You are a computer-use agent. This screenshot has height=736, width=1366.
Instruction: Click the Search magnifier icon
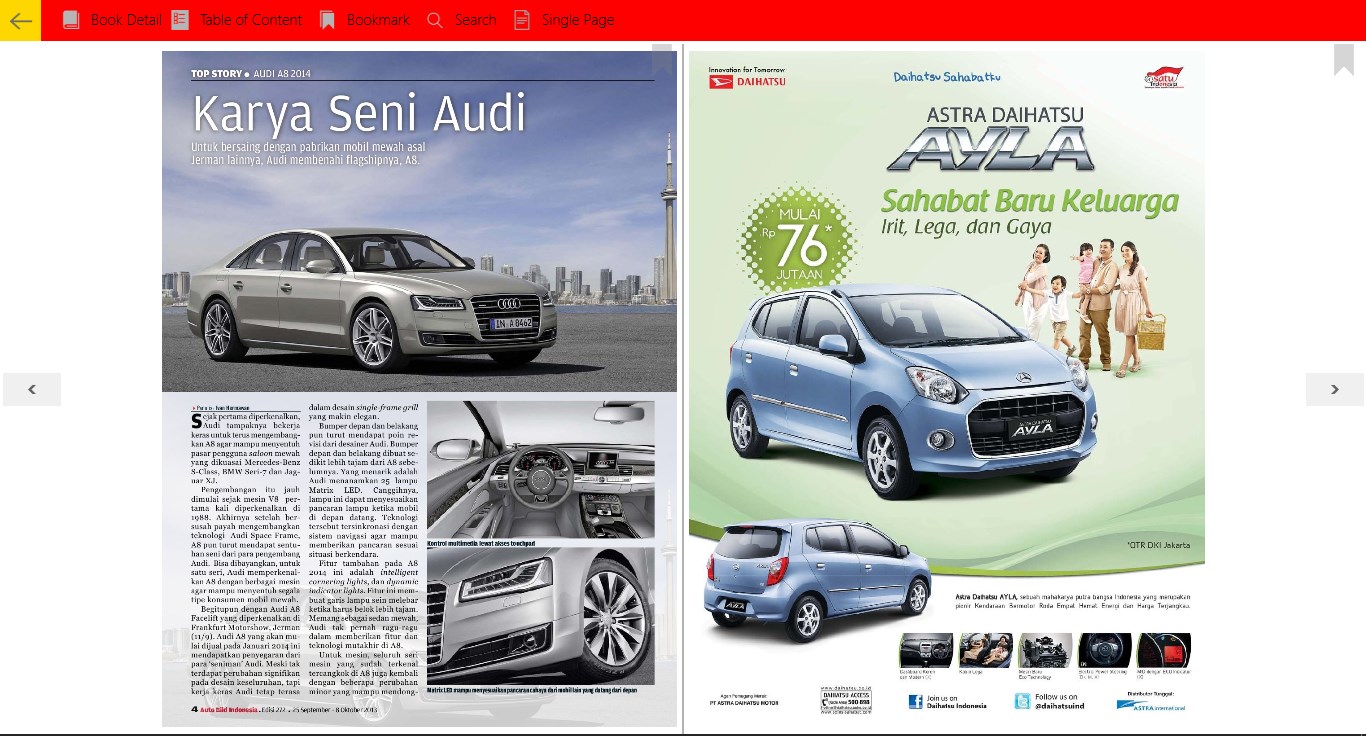click(434, 20)
